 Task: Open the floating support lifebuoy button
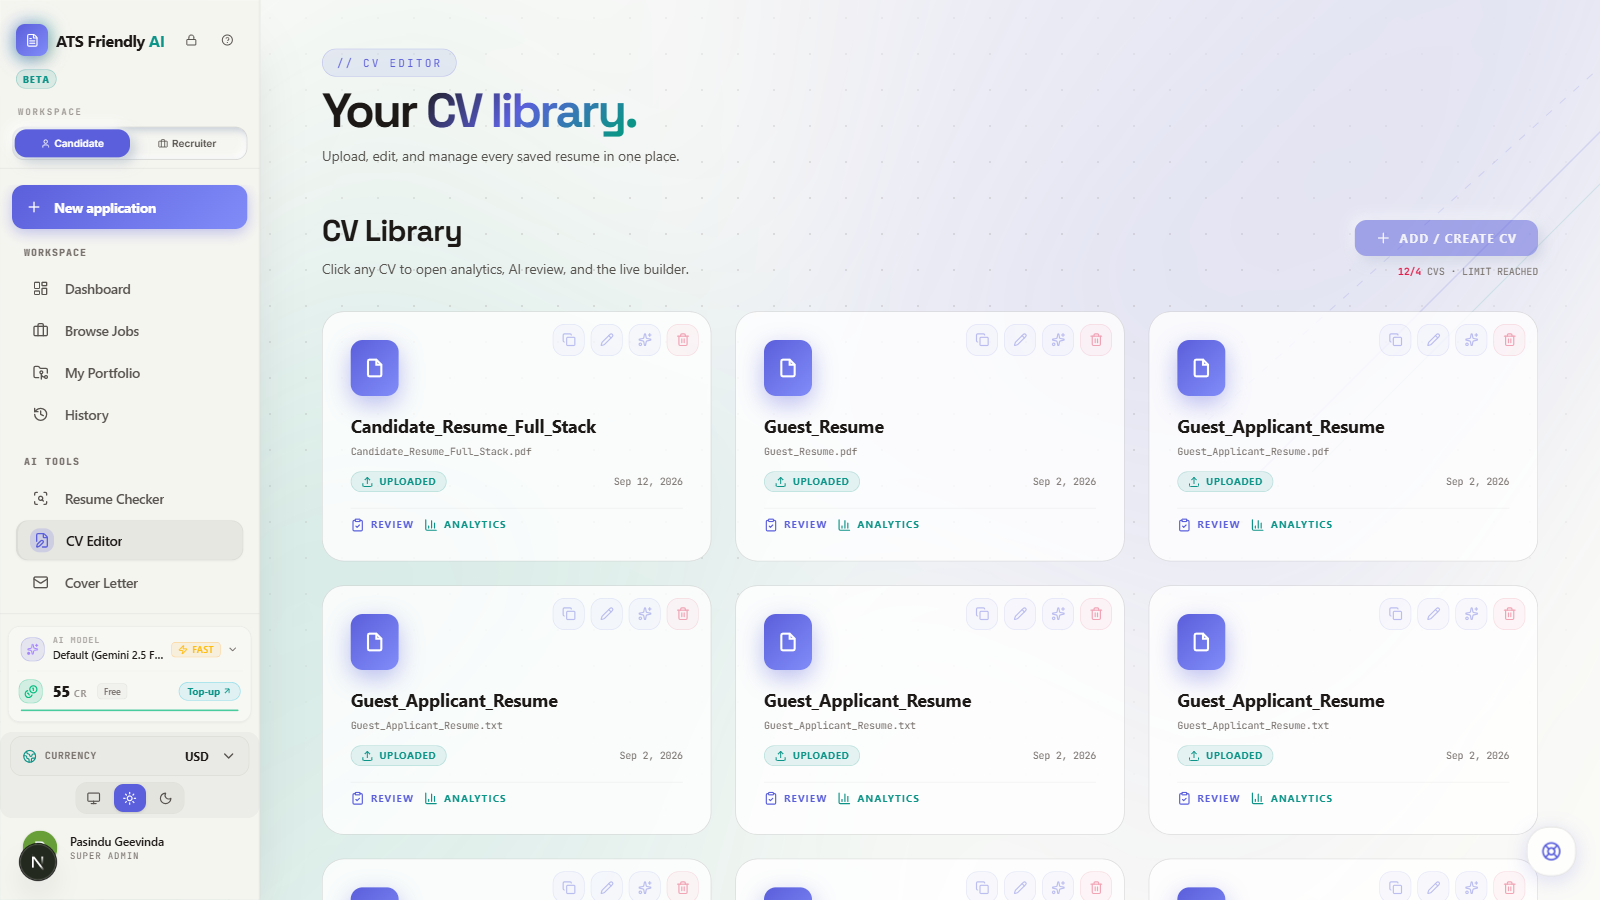[1551, 851]
